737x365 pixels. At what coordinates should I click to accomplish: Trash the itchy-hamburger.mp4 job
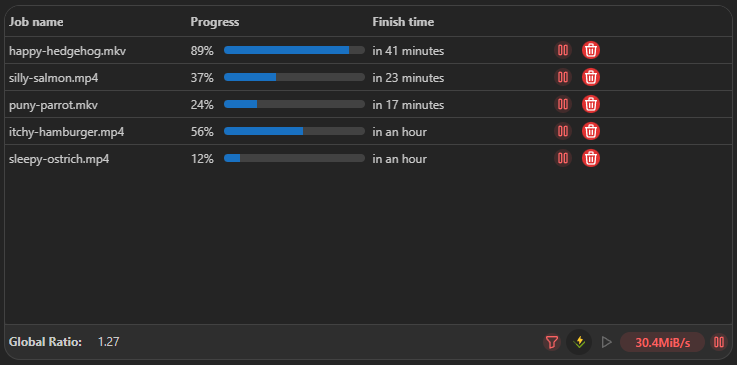[x=591, y=131]
